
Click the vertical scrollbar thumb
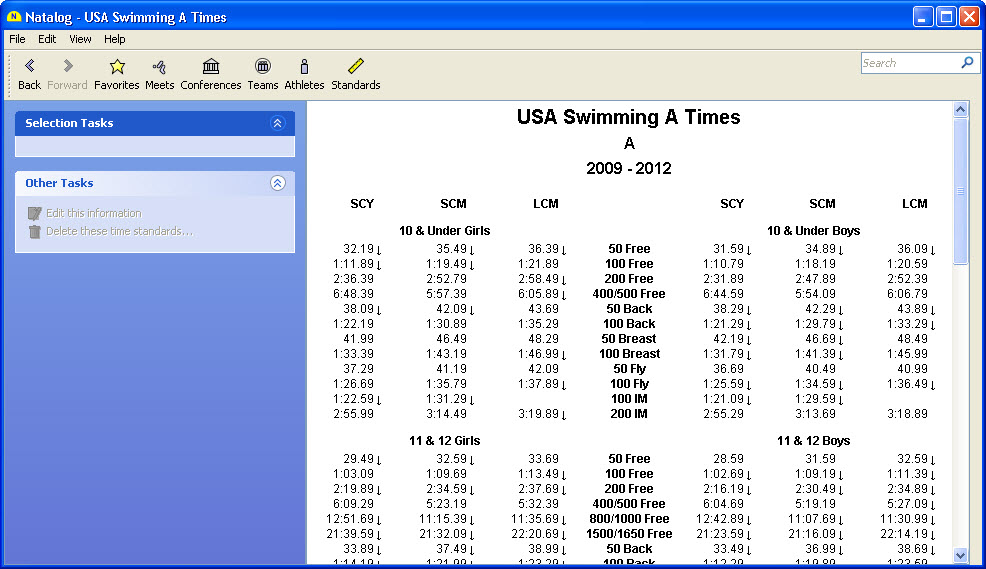(x=961, y=190)
